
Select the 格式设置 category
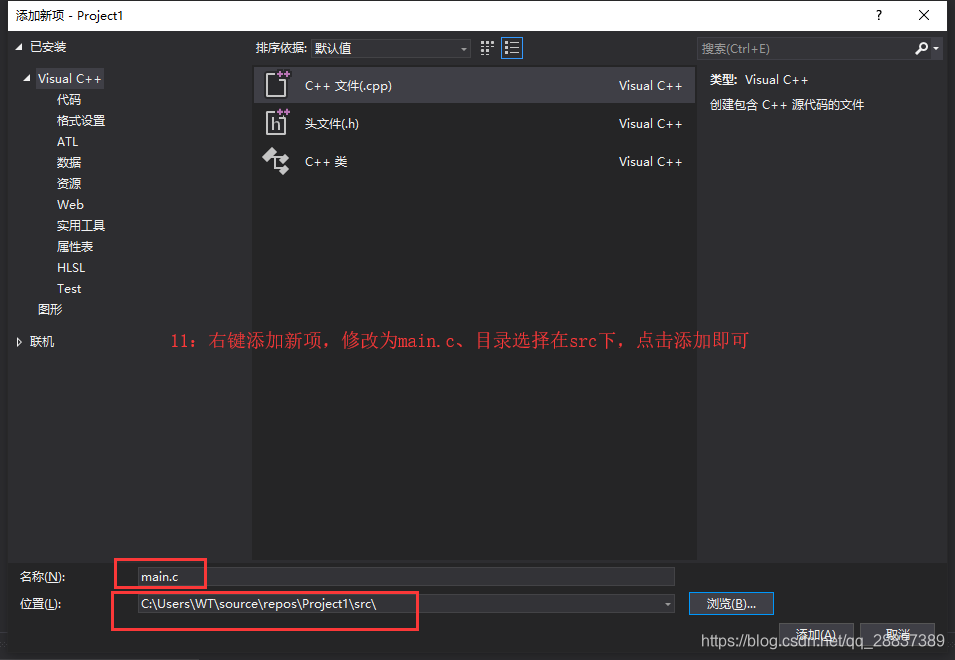coord(81,121)
